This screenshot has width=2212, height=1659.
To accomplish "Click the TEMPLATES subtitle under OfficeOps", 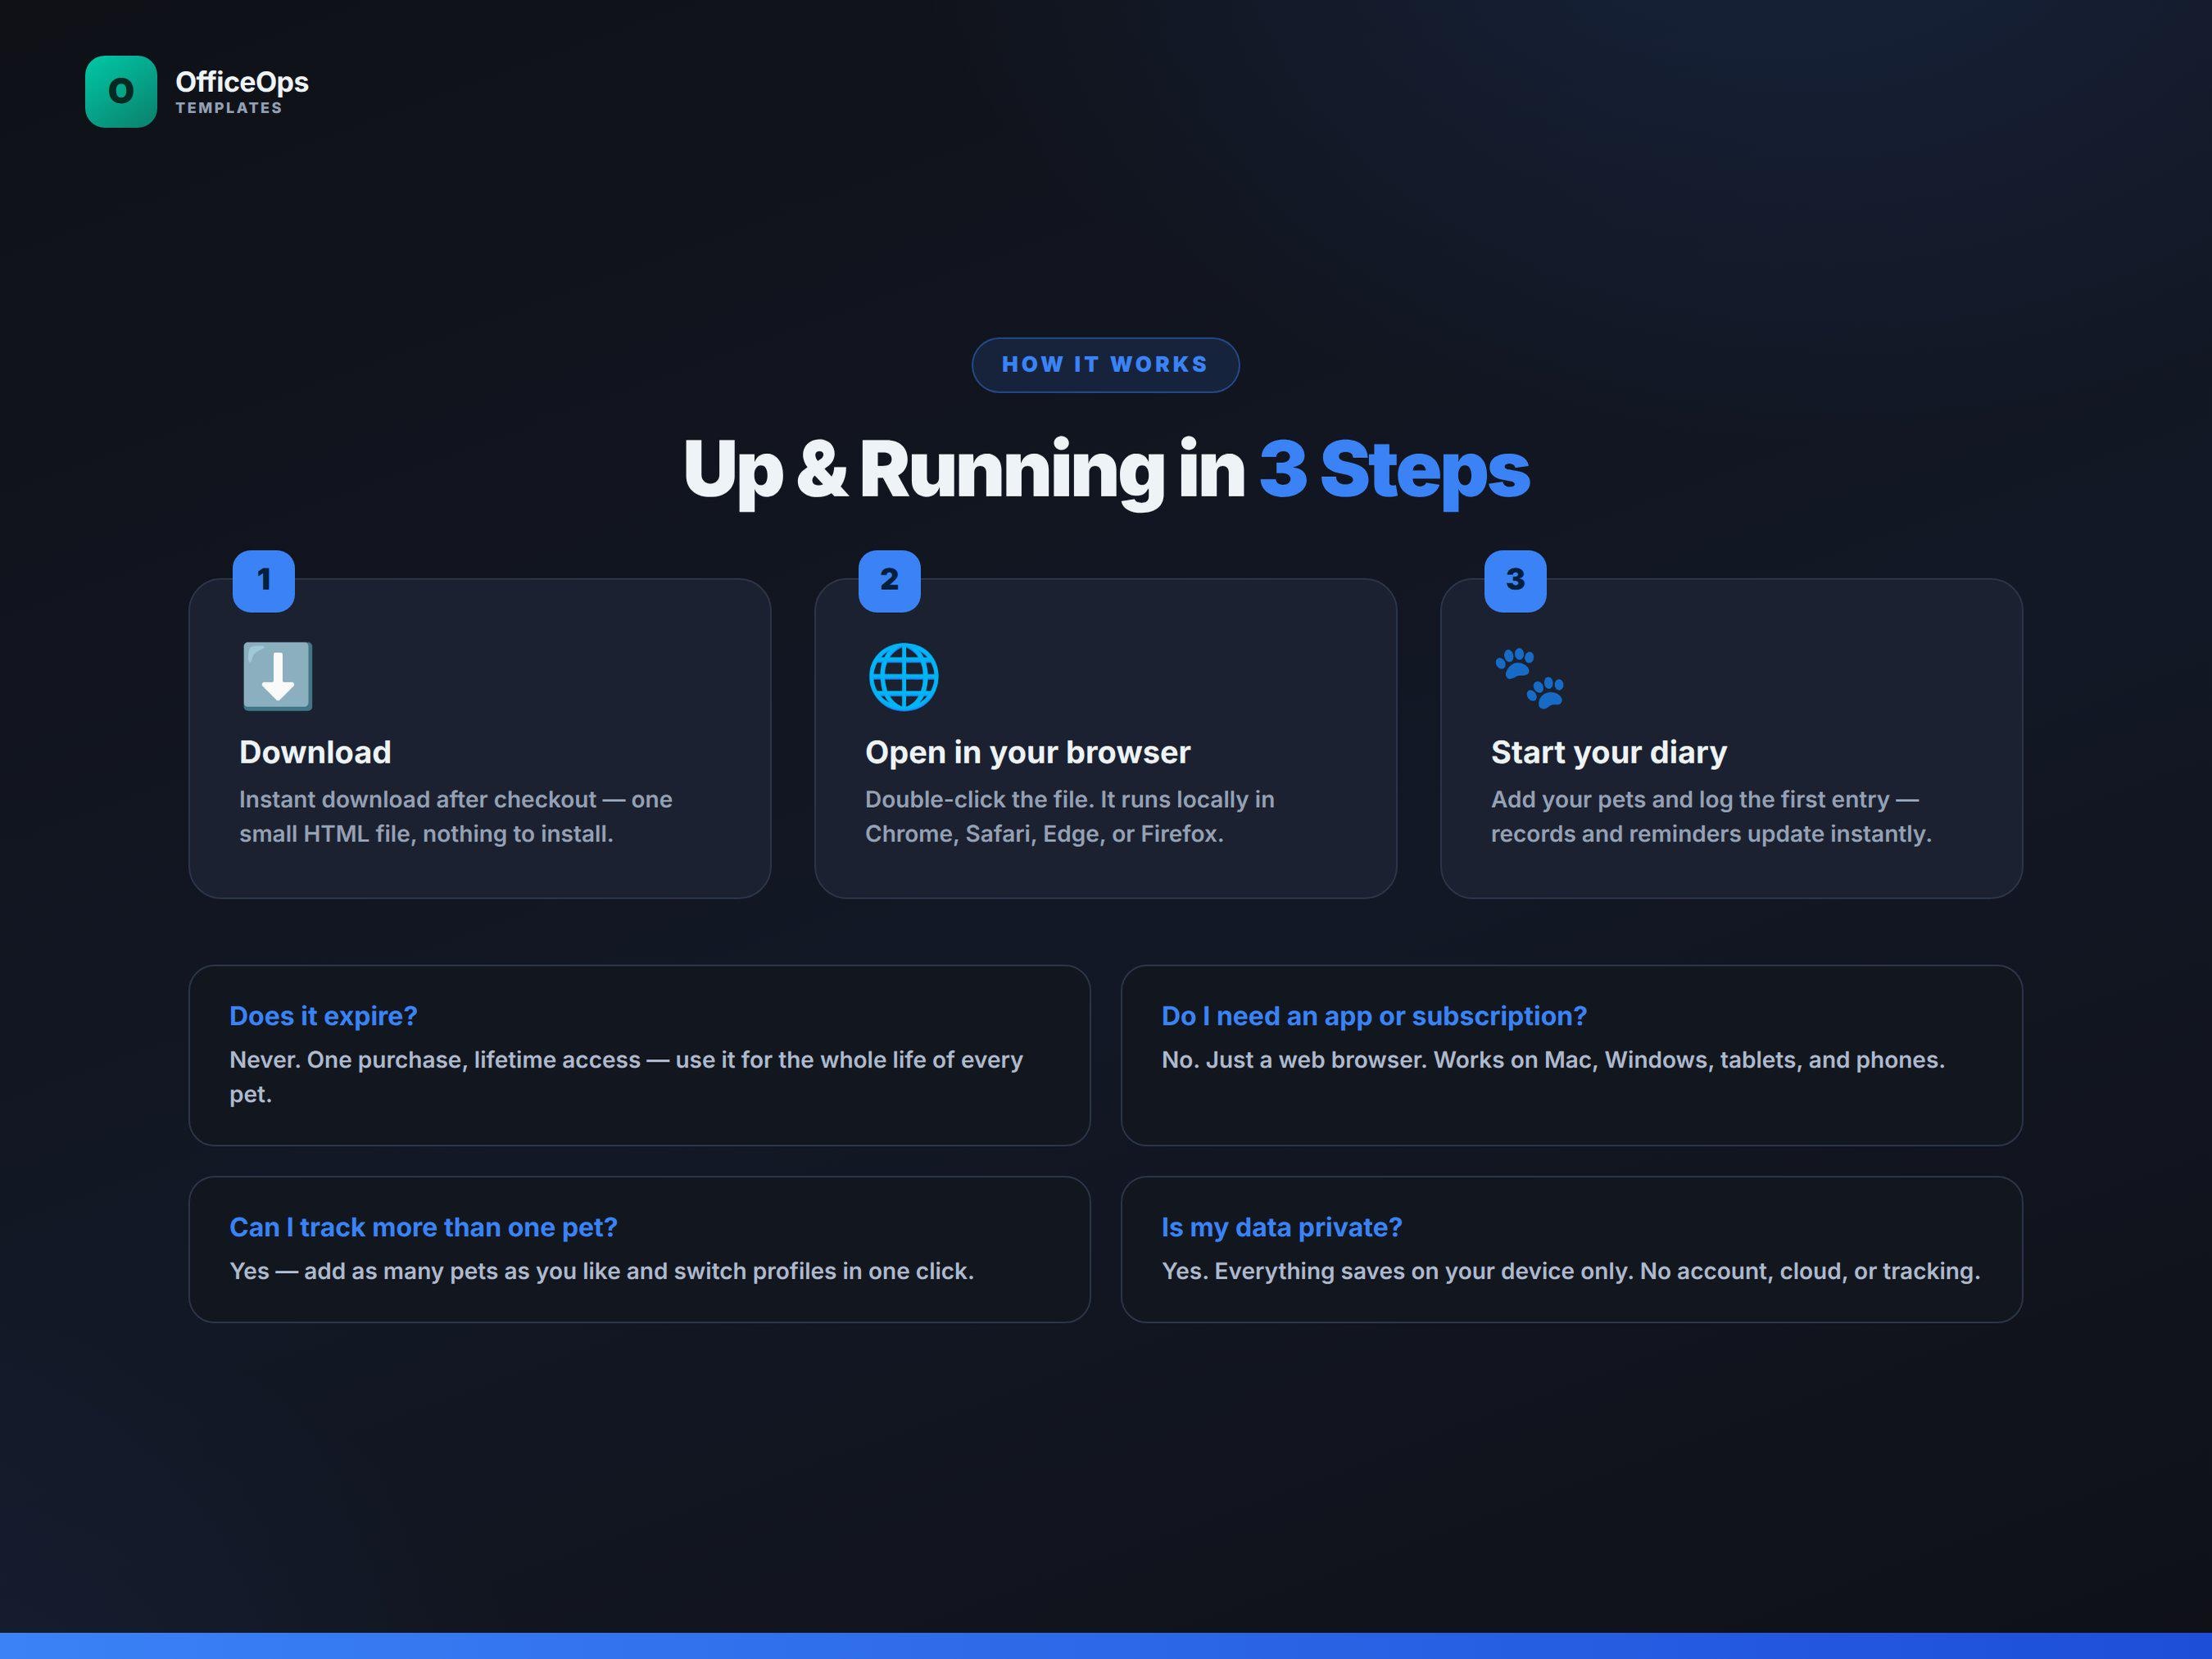I will coord(229,108).
